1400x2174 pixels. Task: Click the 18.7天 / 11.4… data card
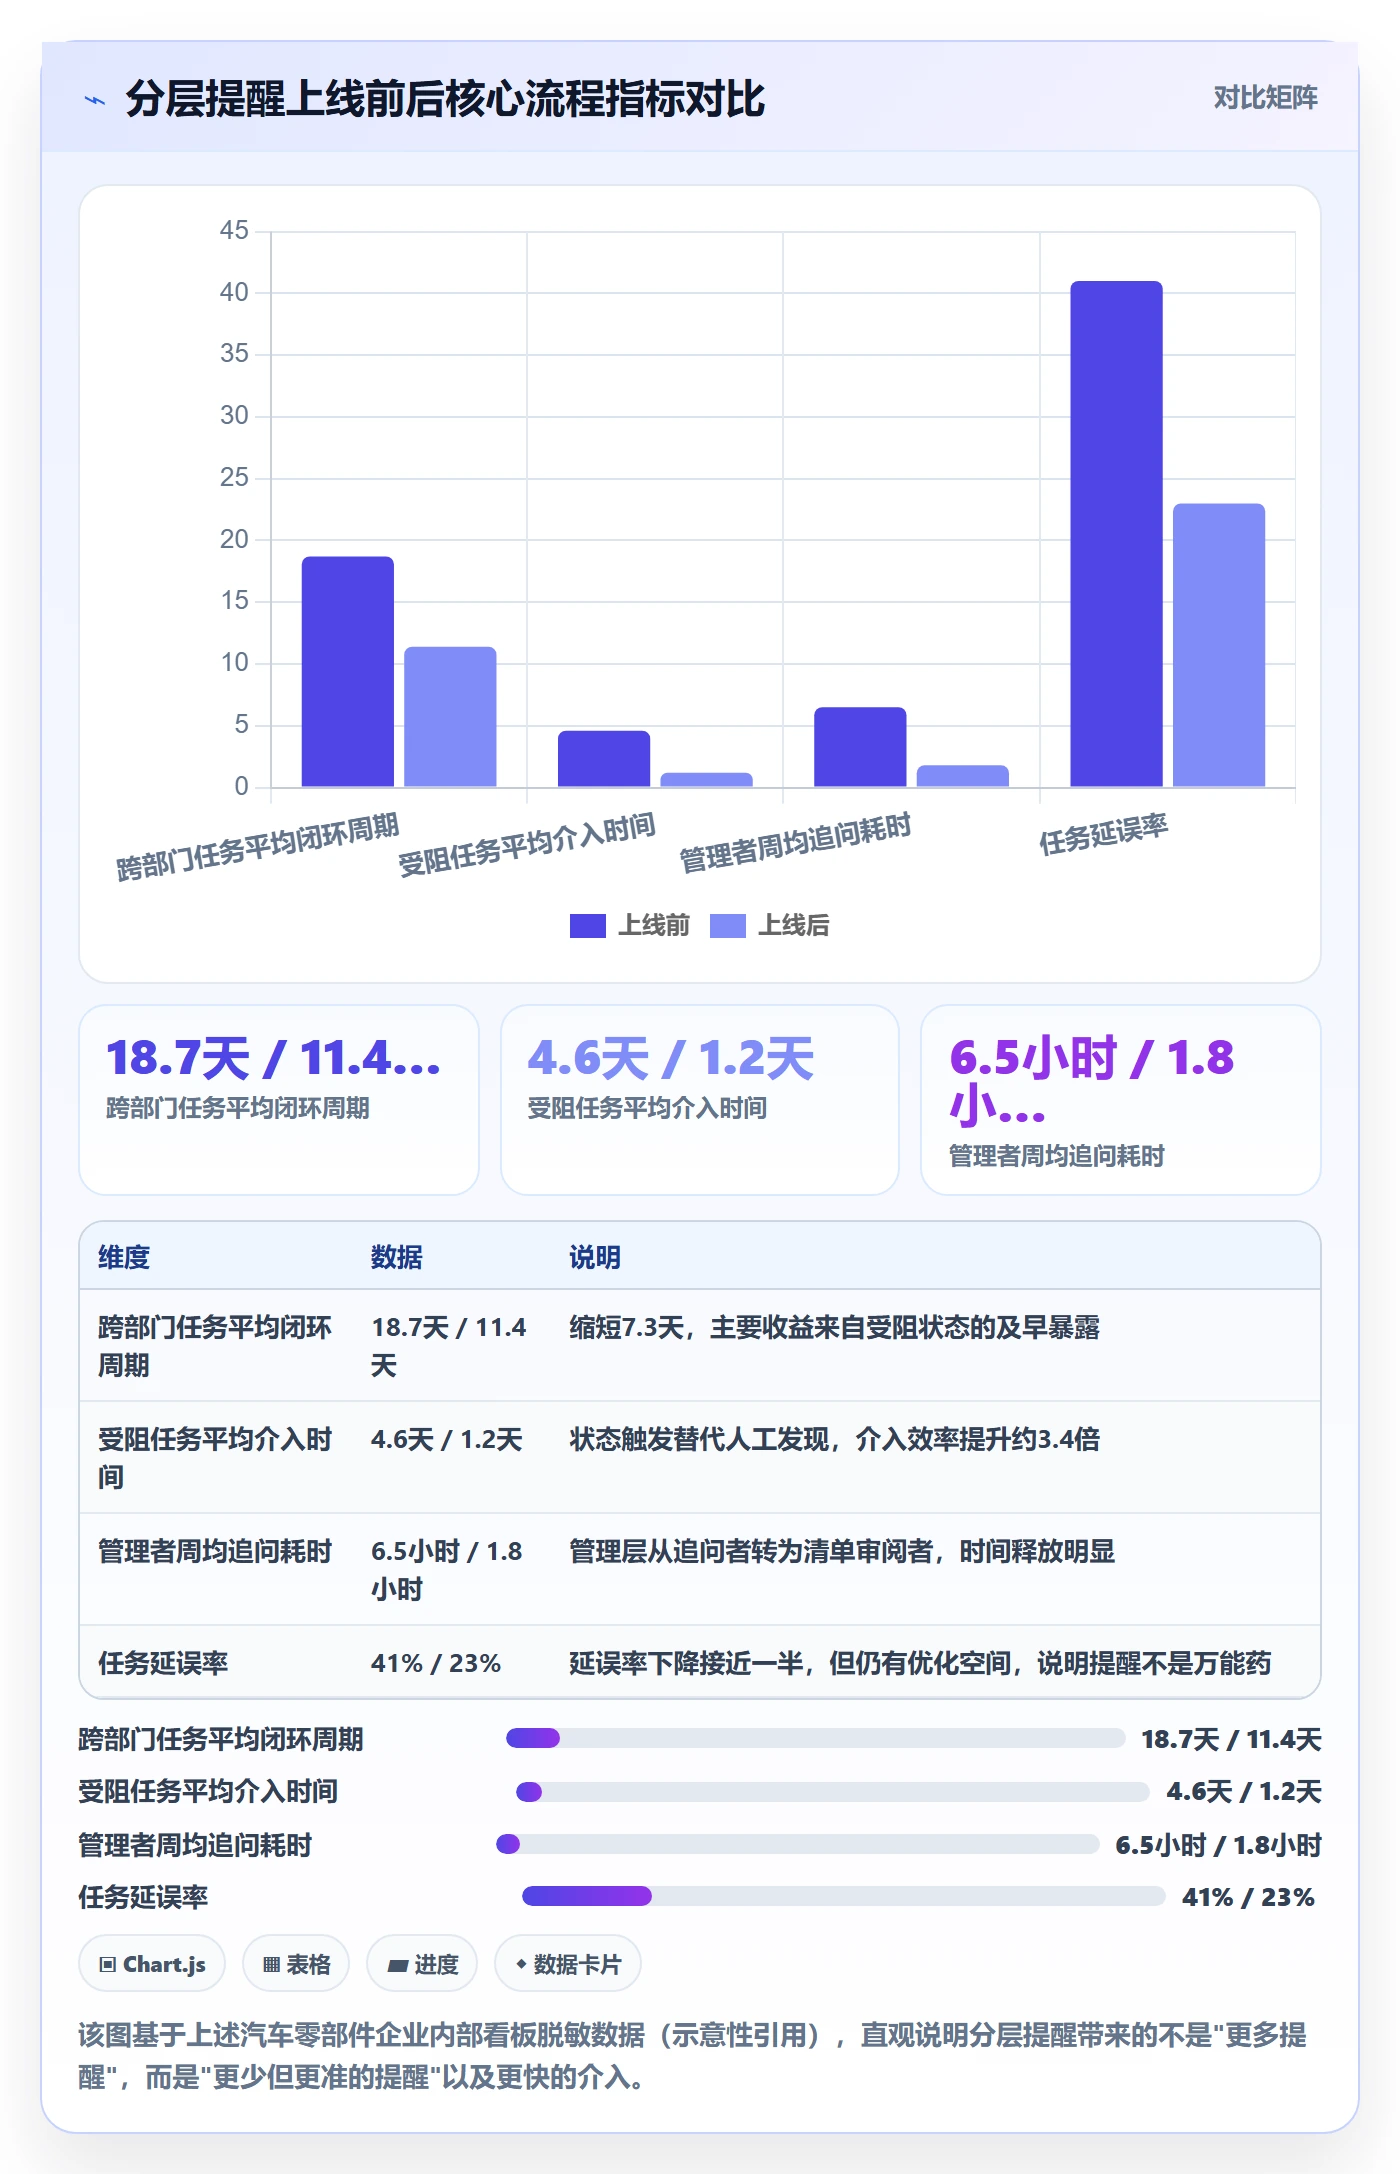pyautogui.click(x=279, y=1100)
